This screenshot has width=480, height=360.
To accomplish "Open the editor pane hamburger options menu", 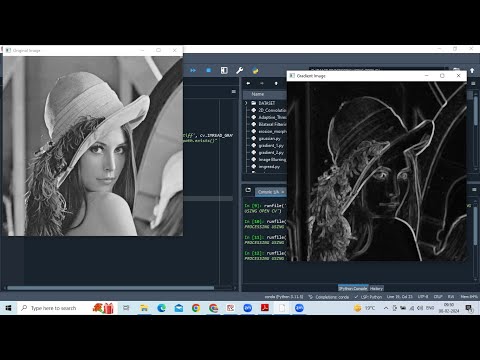I will coord(234,92).
